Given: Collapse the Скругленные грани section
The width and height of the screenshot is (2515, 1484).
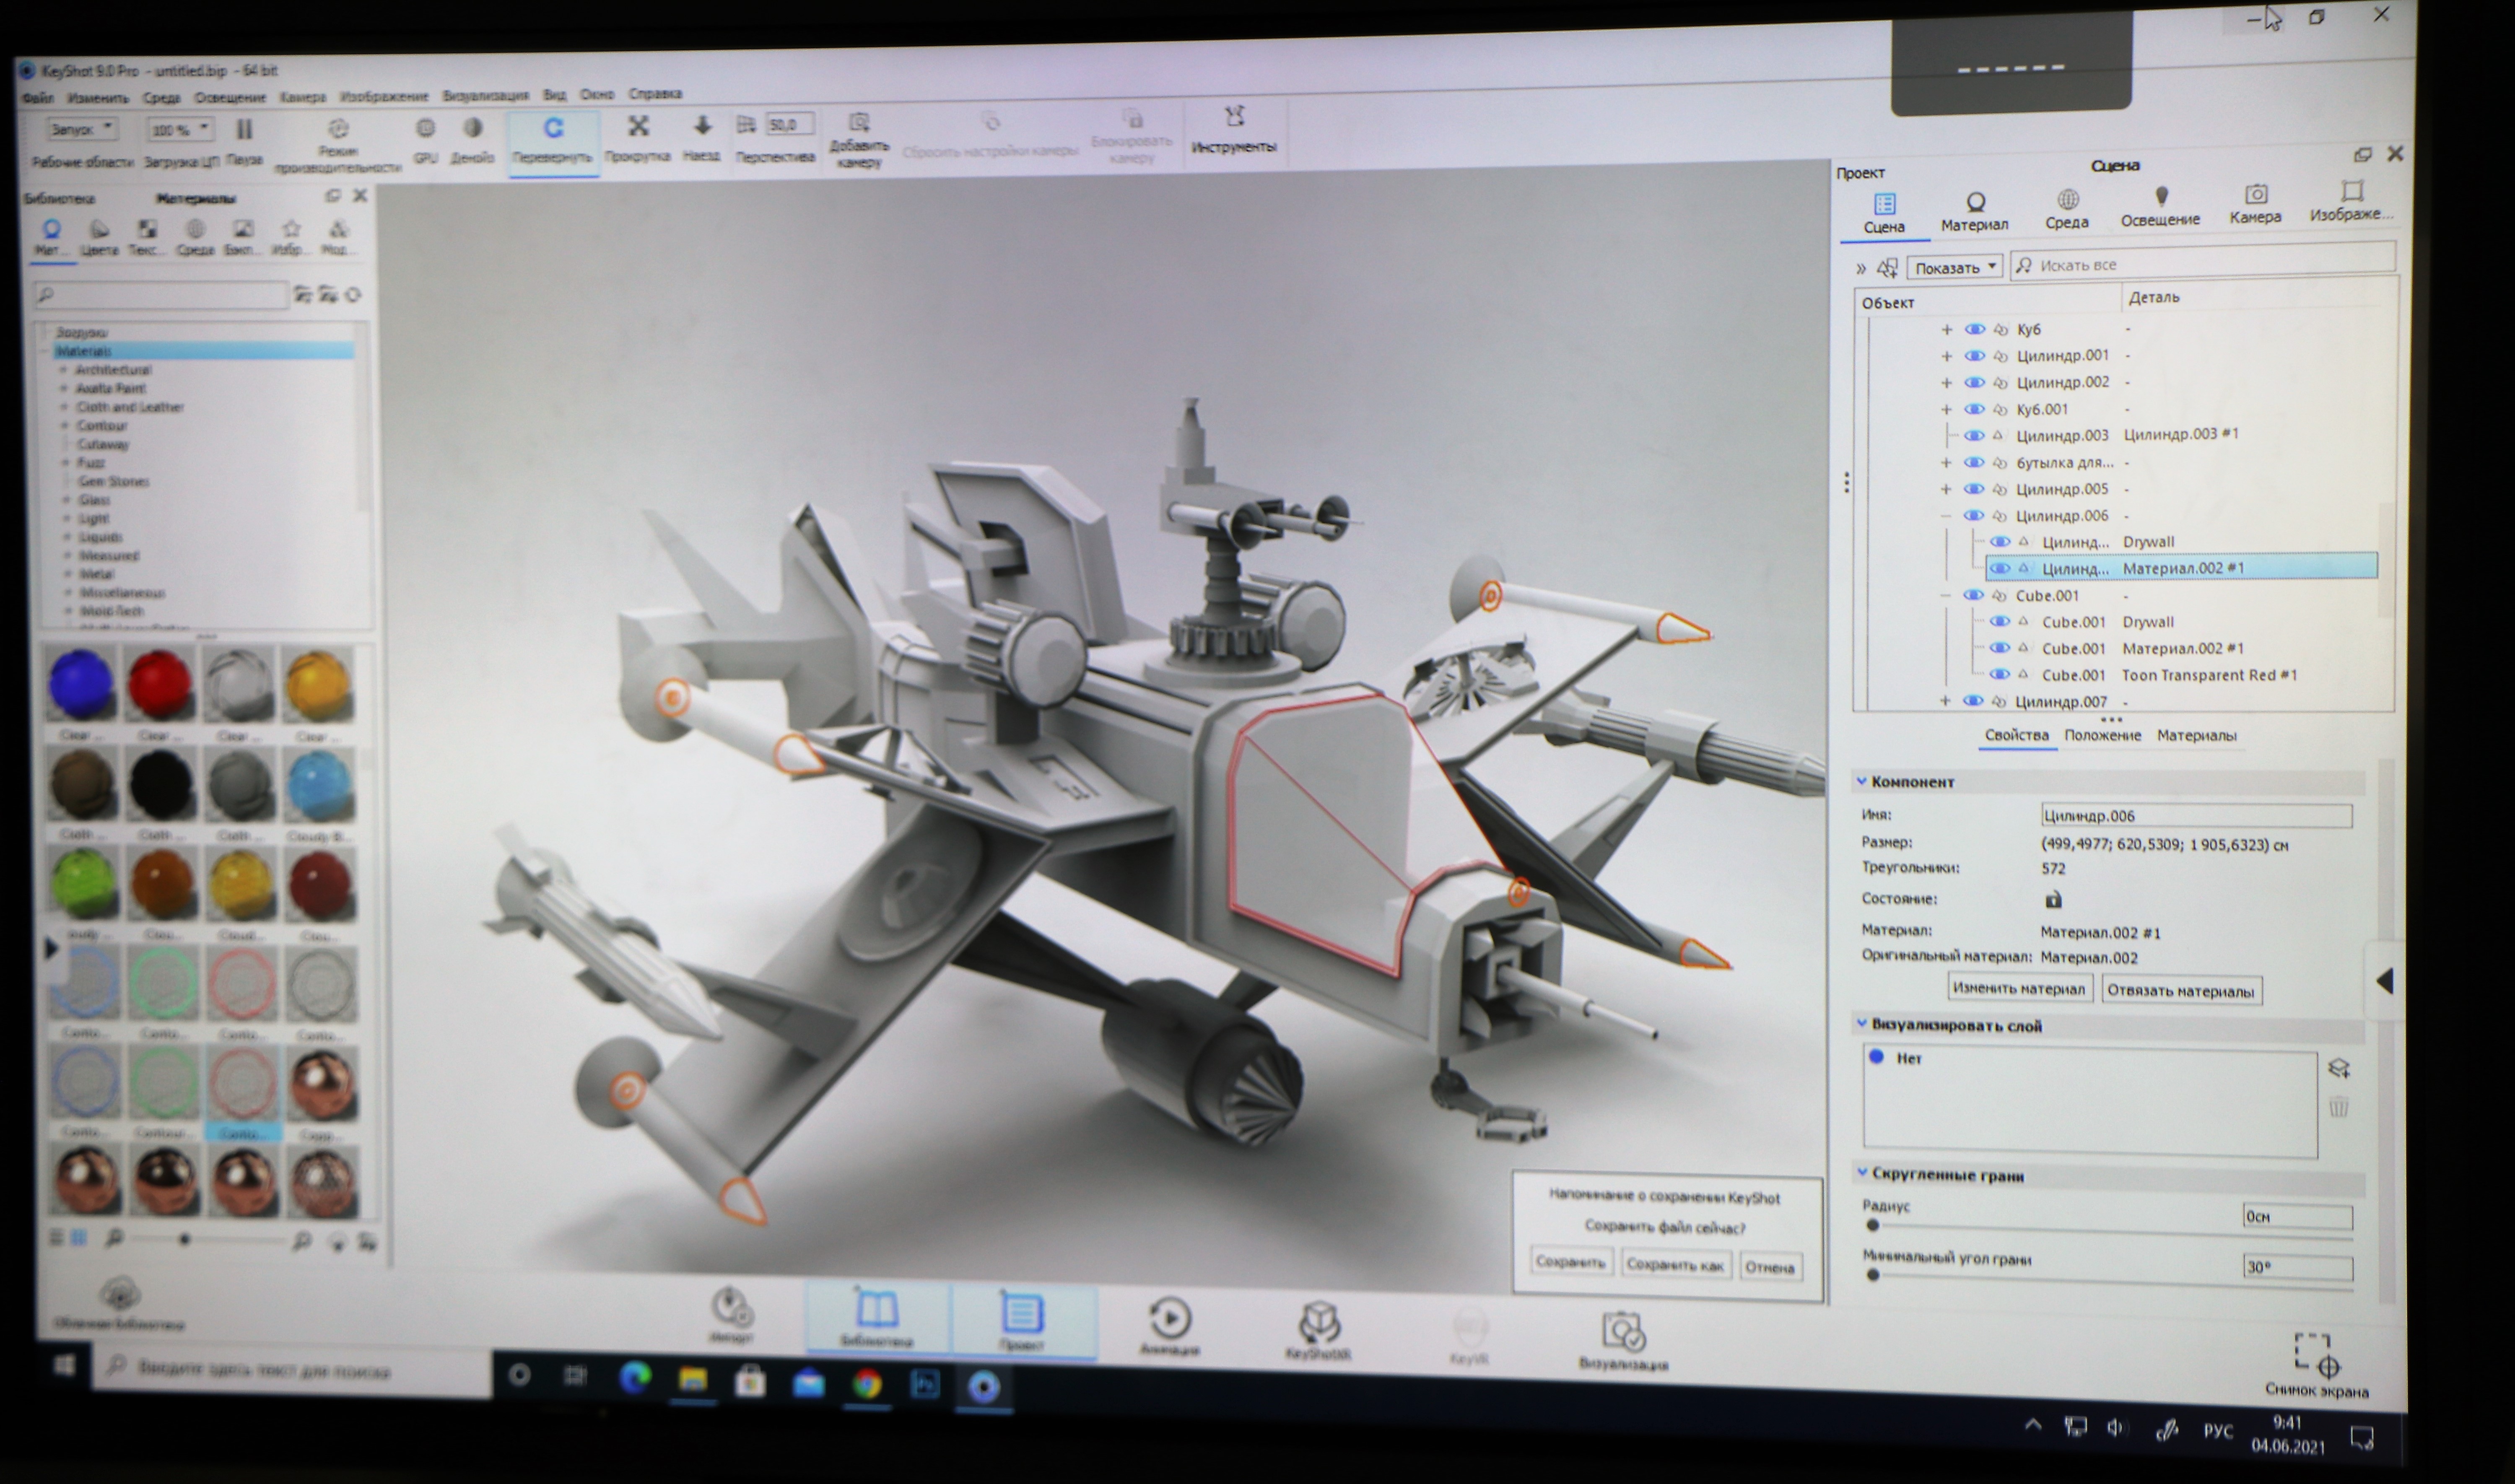Looking at the screenshot, I should pos(1862,1173).
